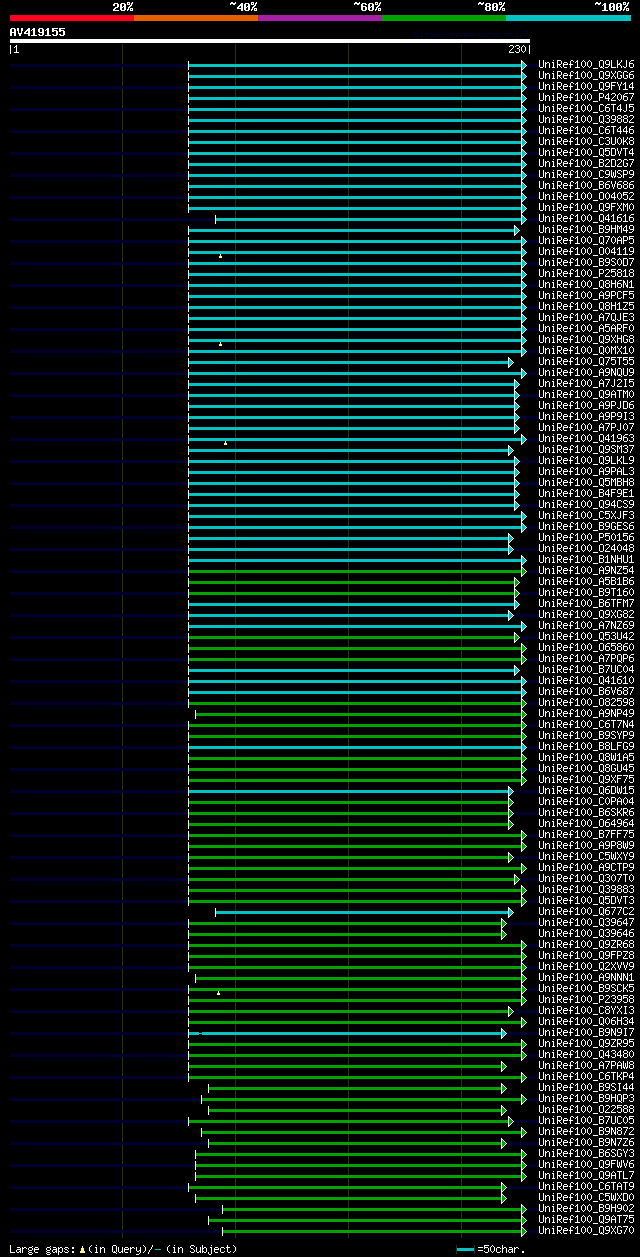
Task: Open hit UniRef100_Q9FY14
Action: [586, 87]
